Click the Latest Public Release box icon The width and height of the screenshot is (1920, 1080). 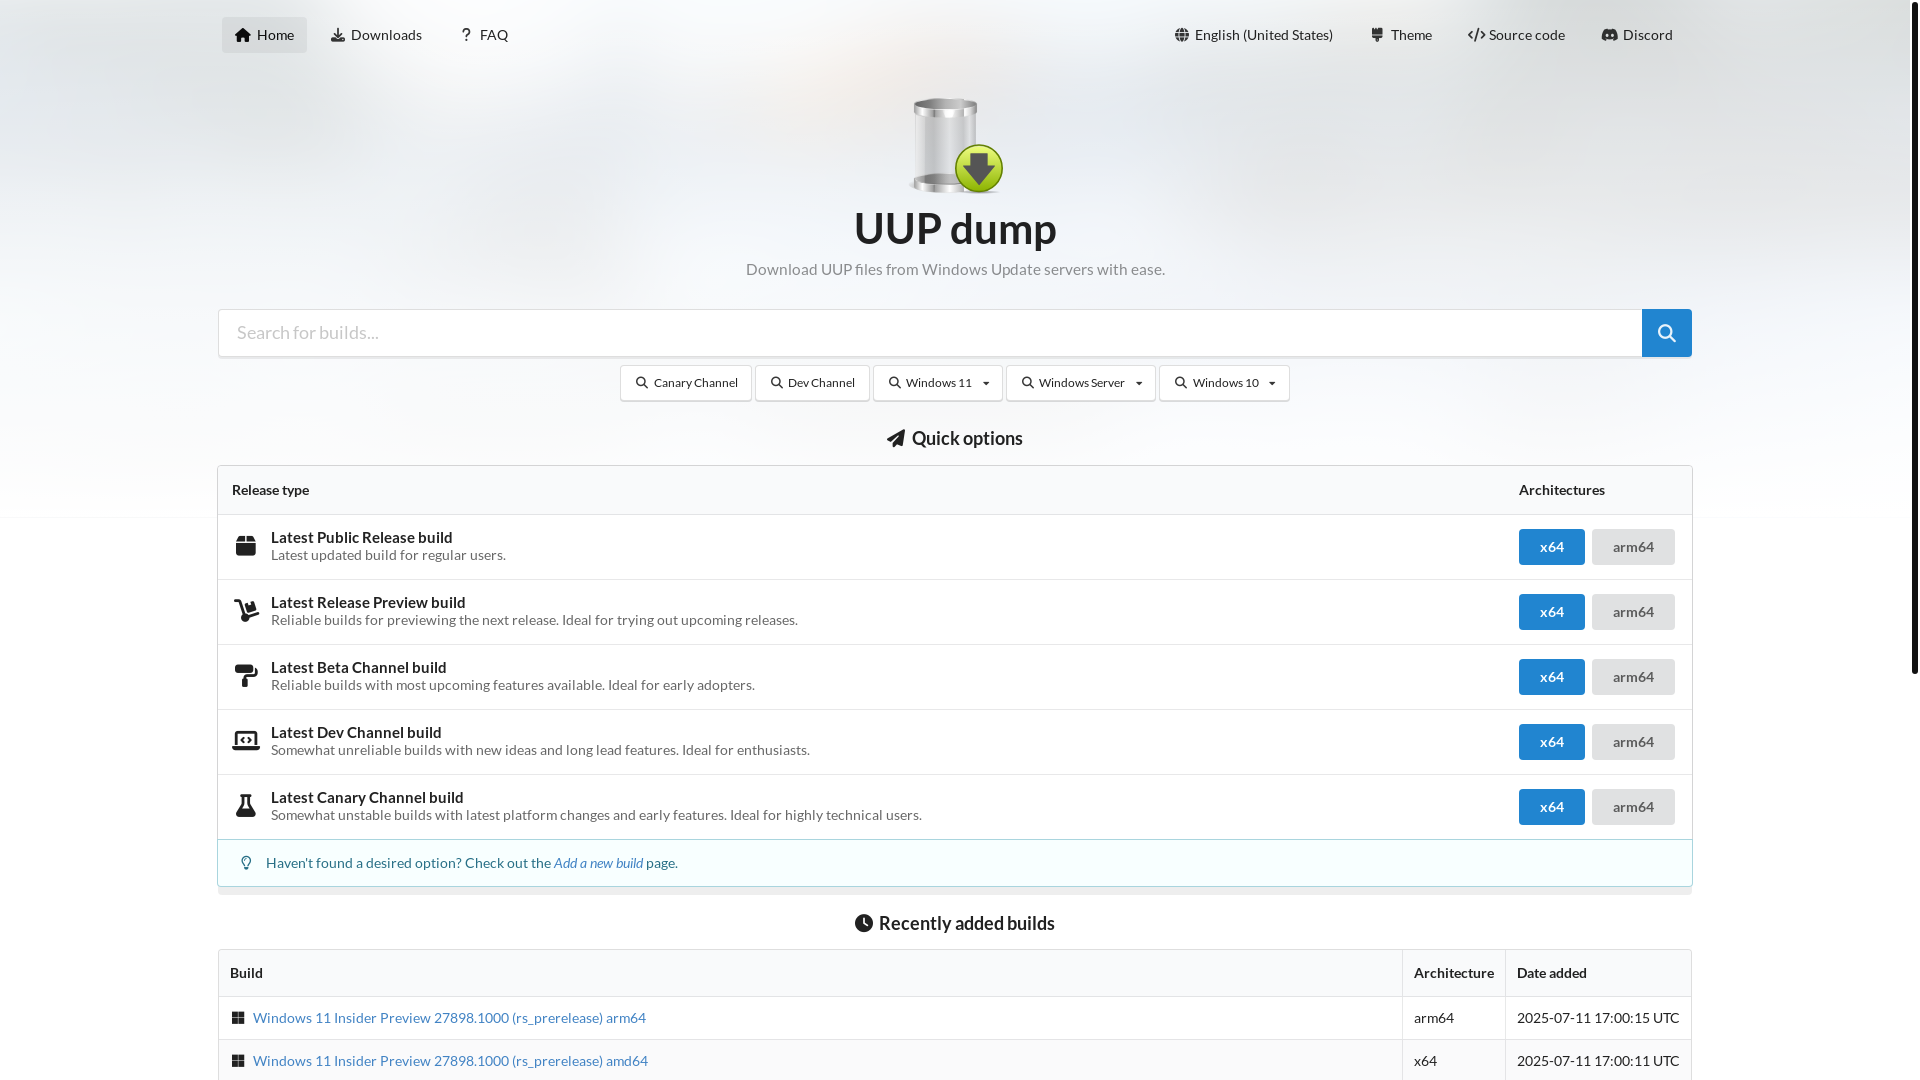tap(245, 546)
